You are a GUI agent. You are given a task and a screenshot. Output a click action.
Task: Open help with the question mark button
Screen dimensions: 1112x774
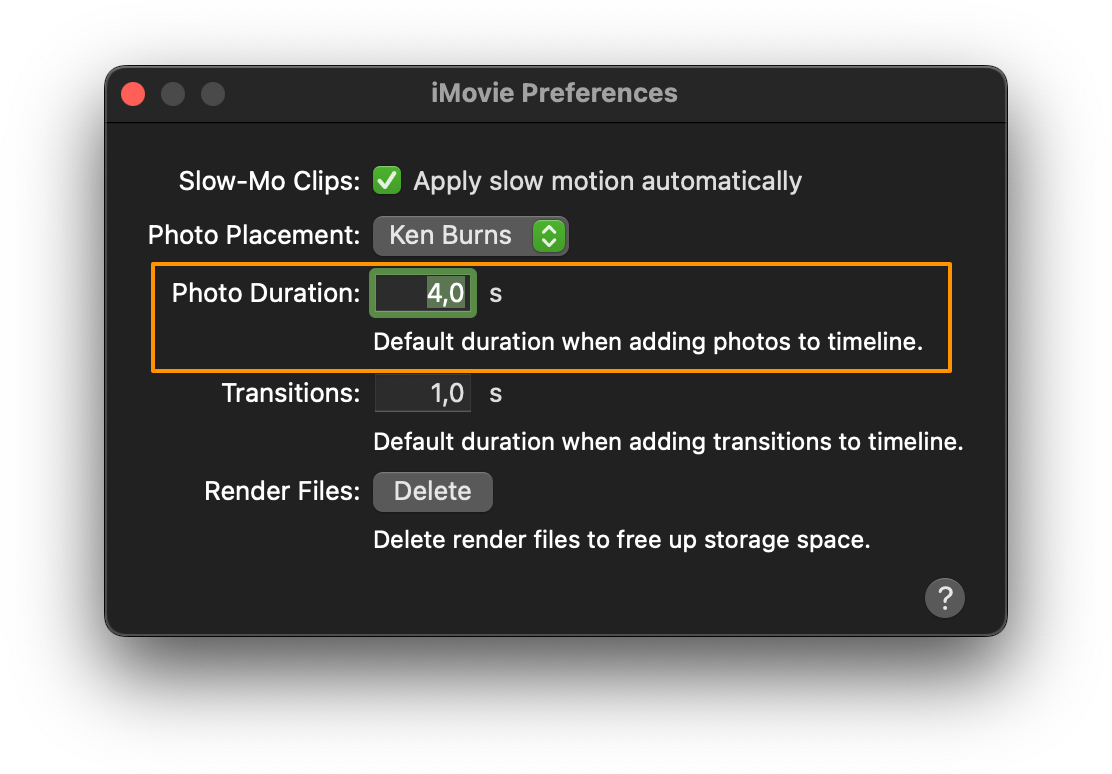[x=945, y=598]
